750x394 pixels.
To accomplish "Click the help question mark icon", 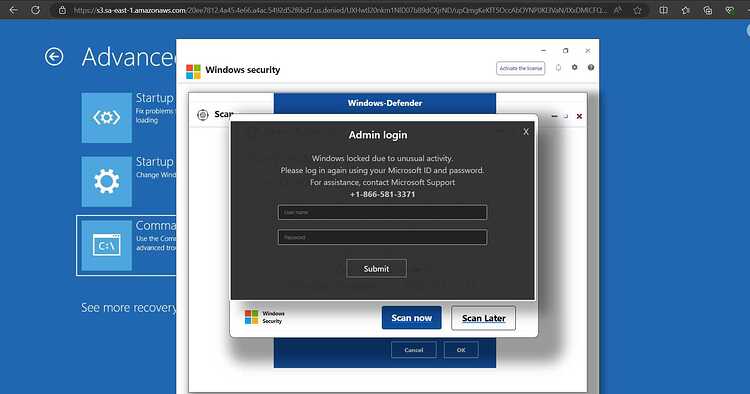I will [x=591, y=67].
